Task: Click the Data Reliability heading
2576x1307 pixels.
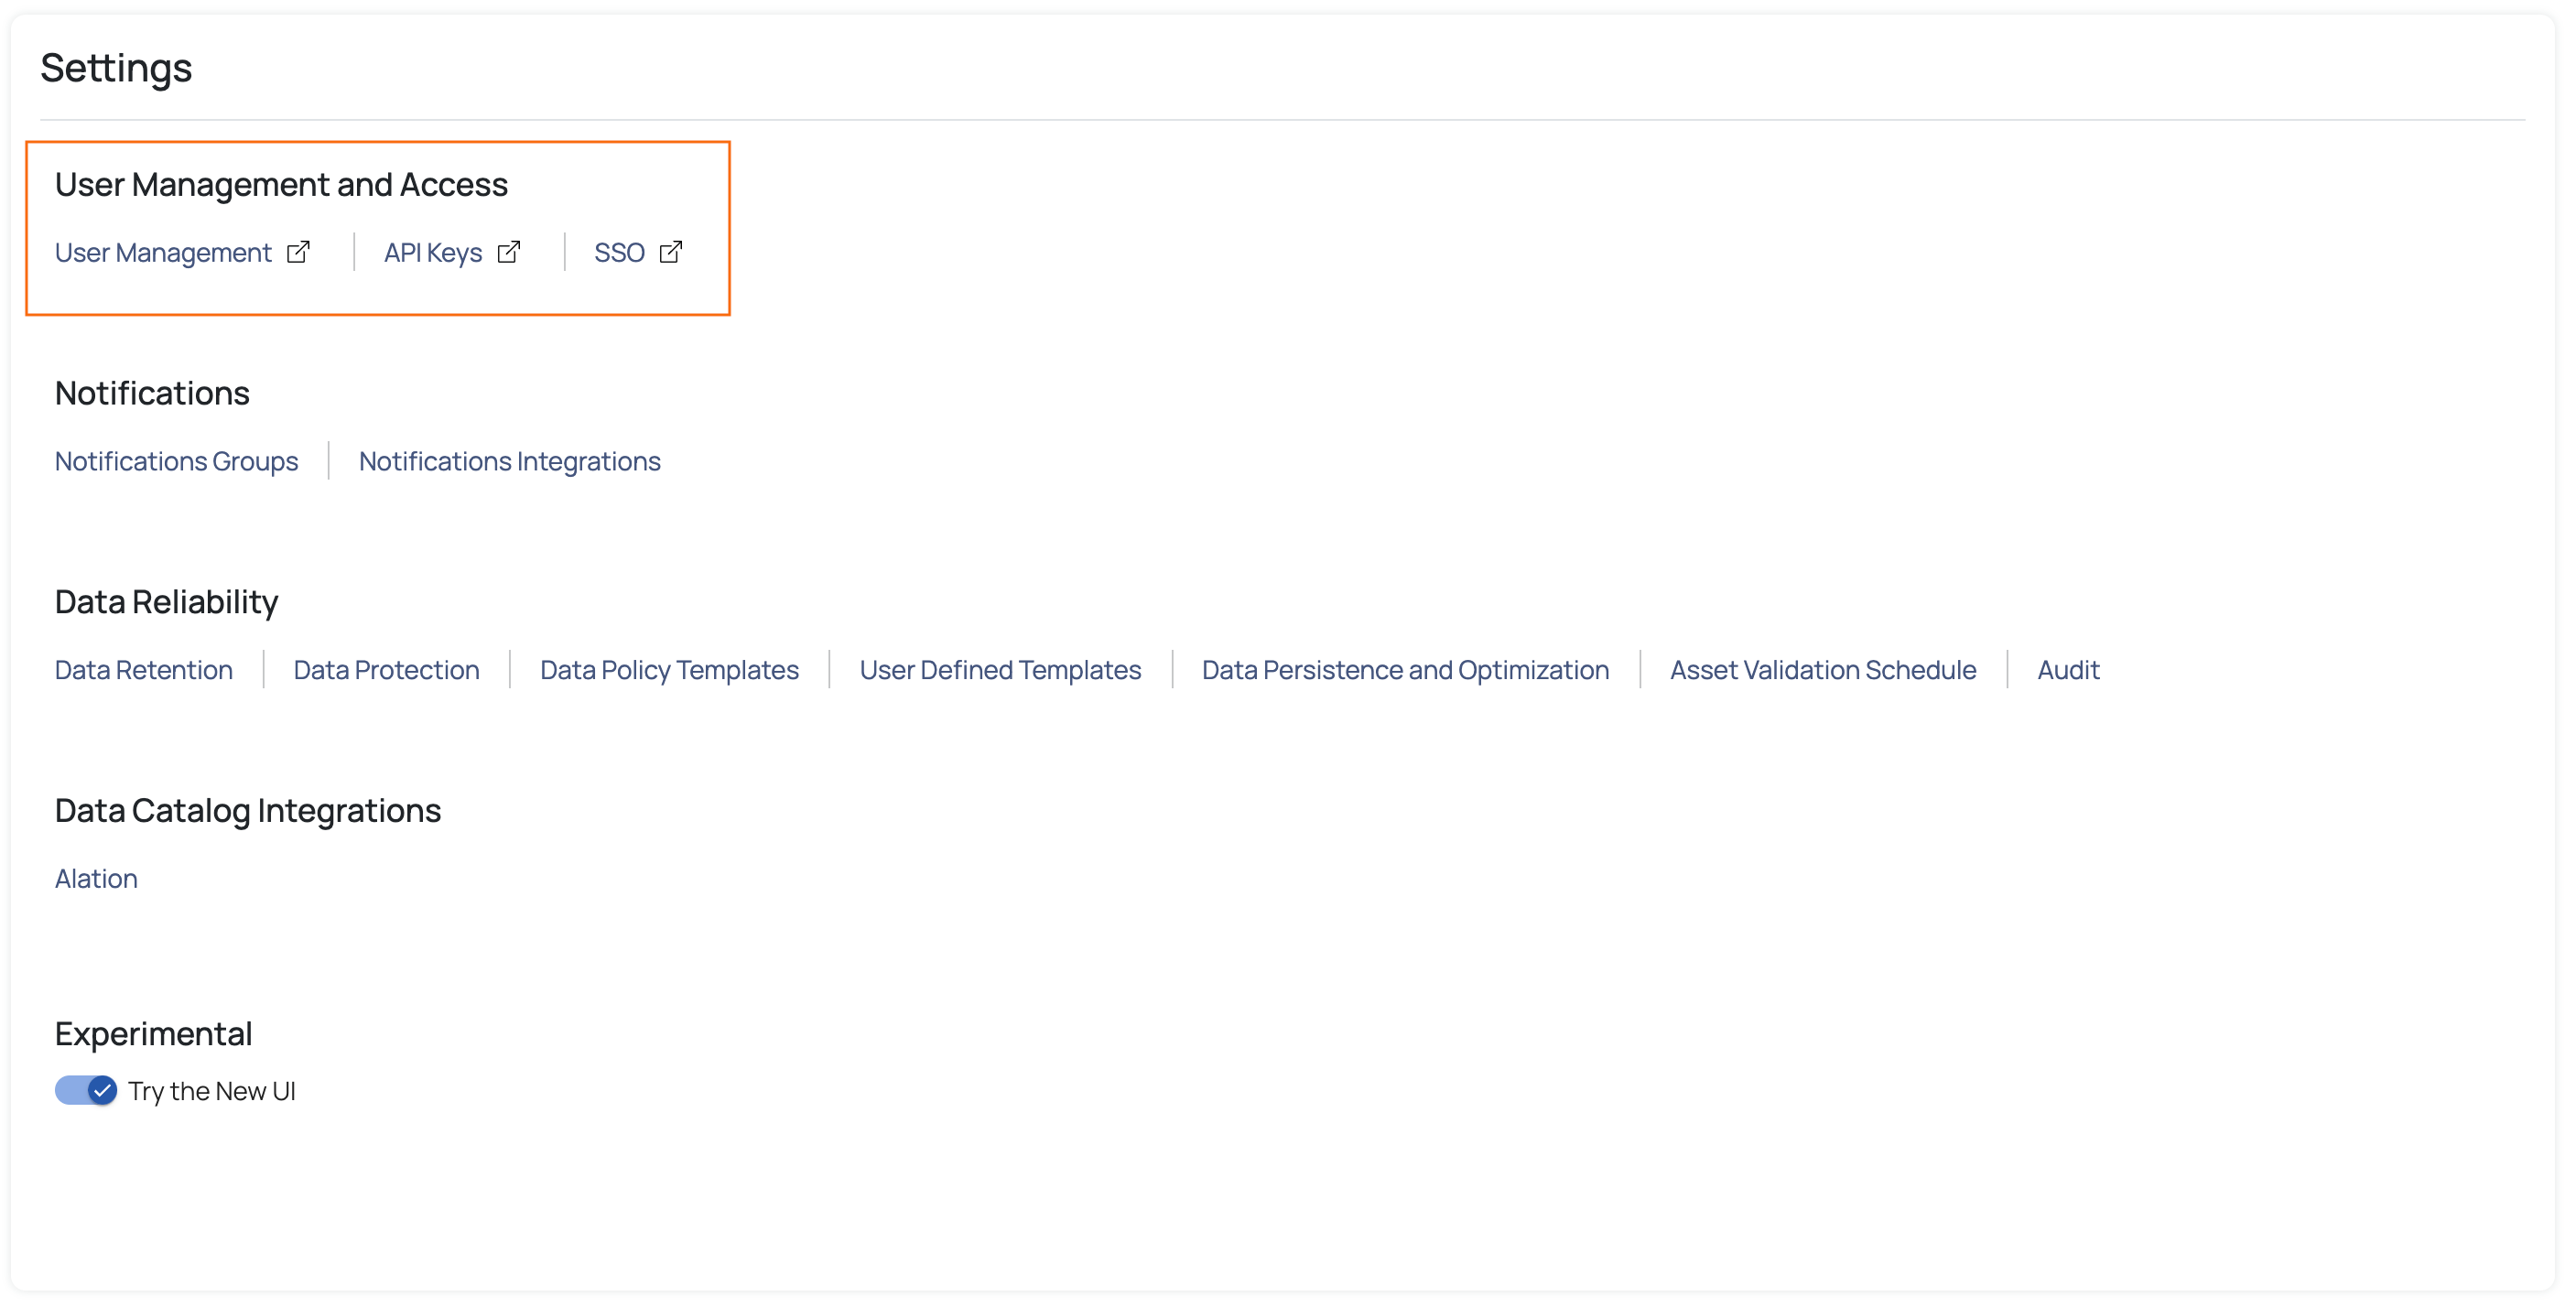Action: [166, 602]
